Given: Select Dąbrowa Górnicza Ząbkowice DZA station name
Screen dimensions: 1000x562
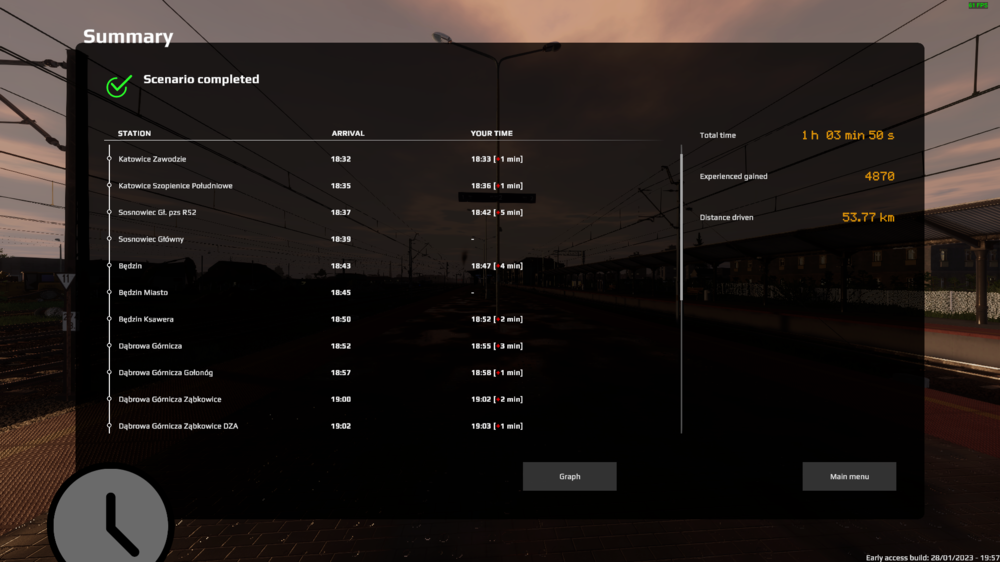Looking at the screenshot, I should point(178,426).
